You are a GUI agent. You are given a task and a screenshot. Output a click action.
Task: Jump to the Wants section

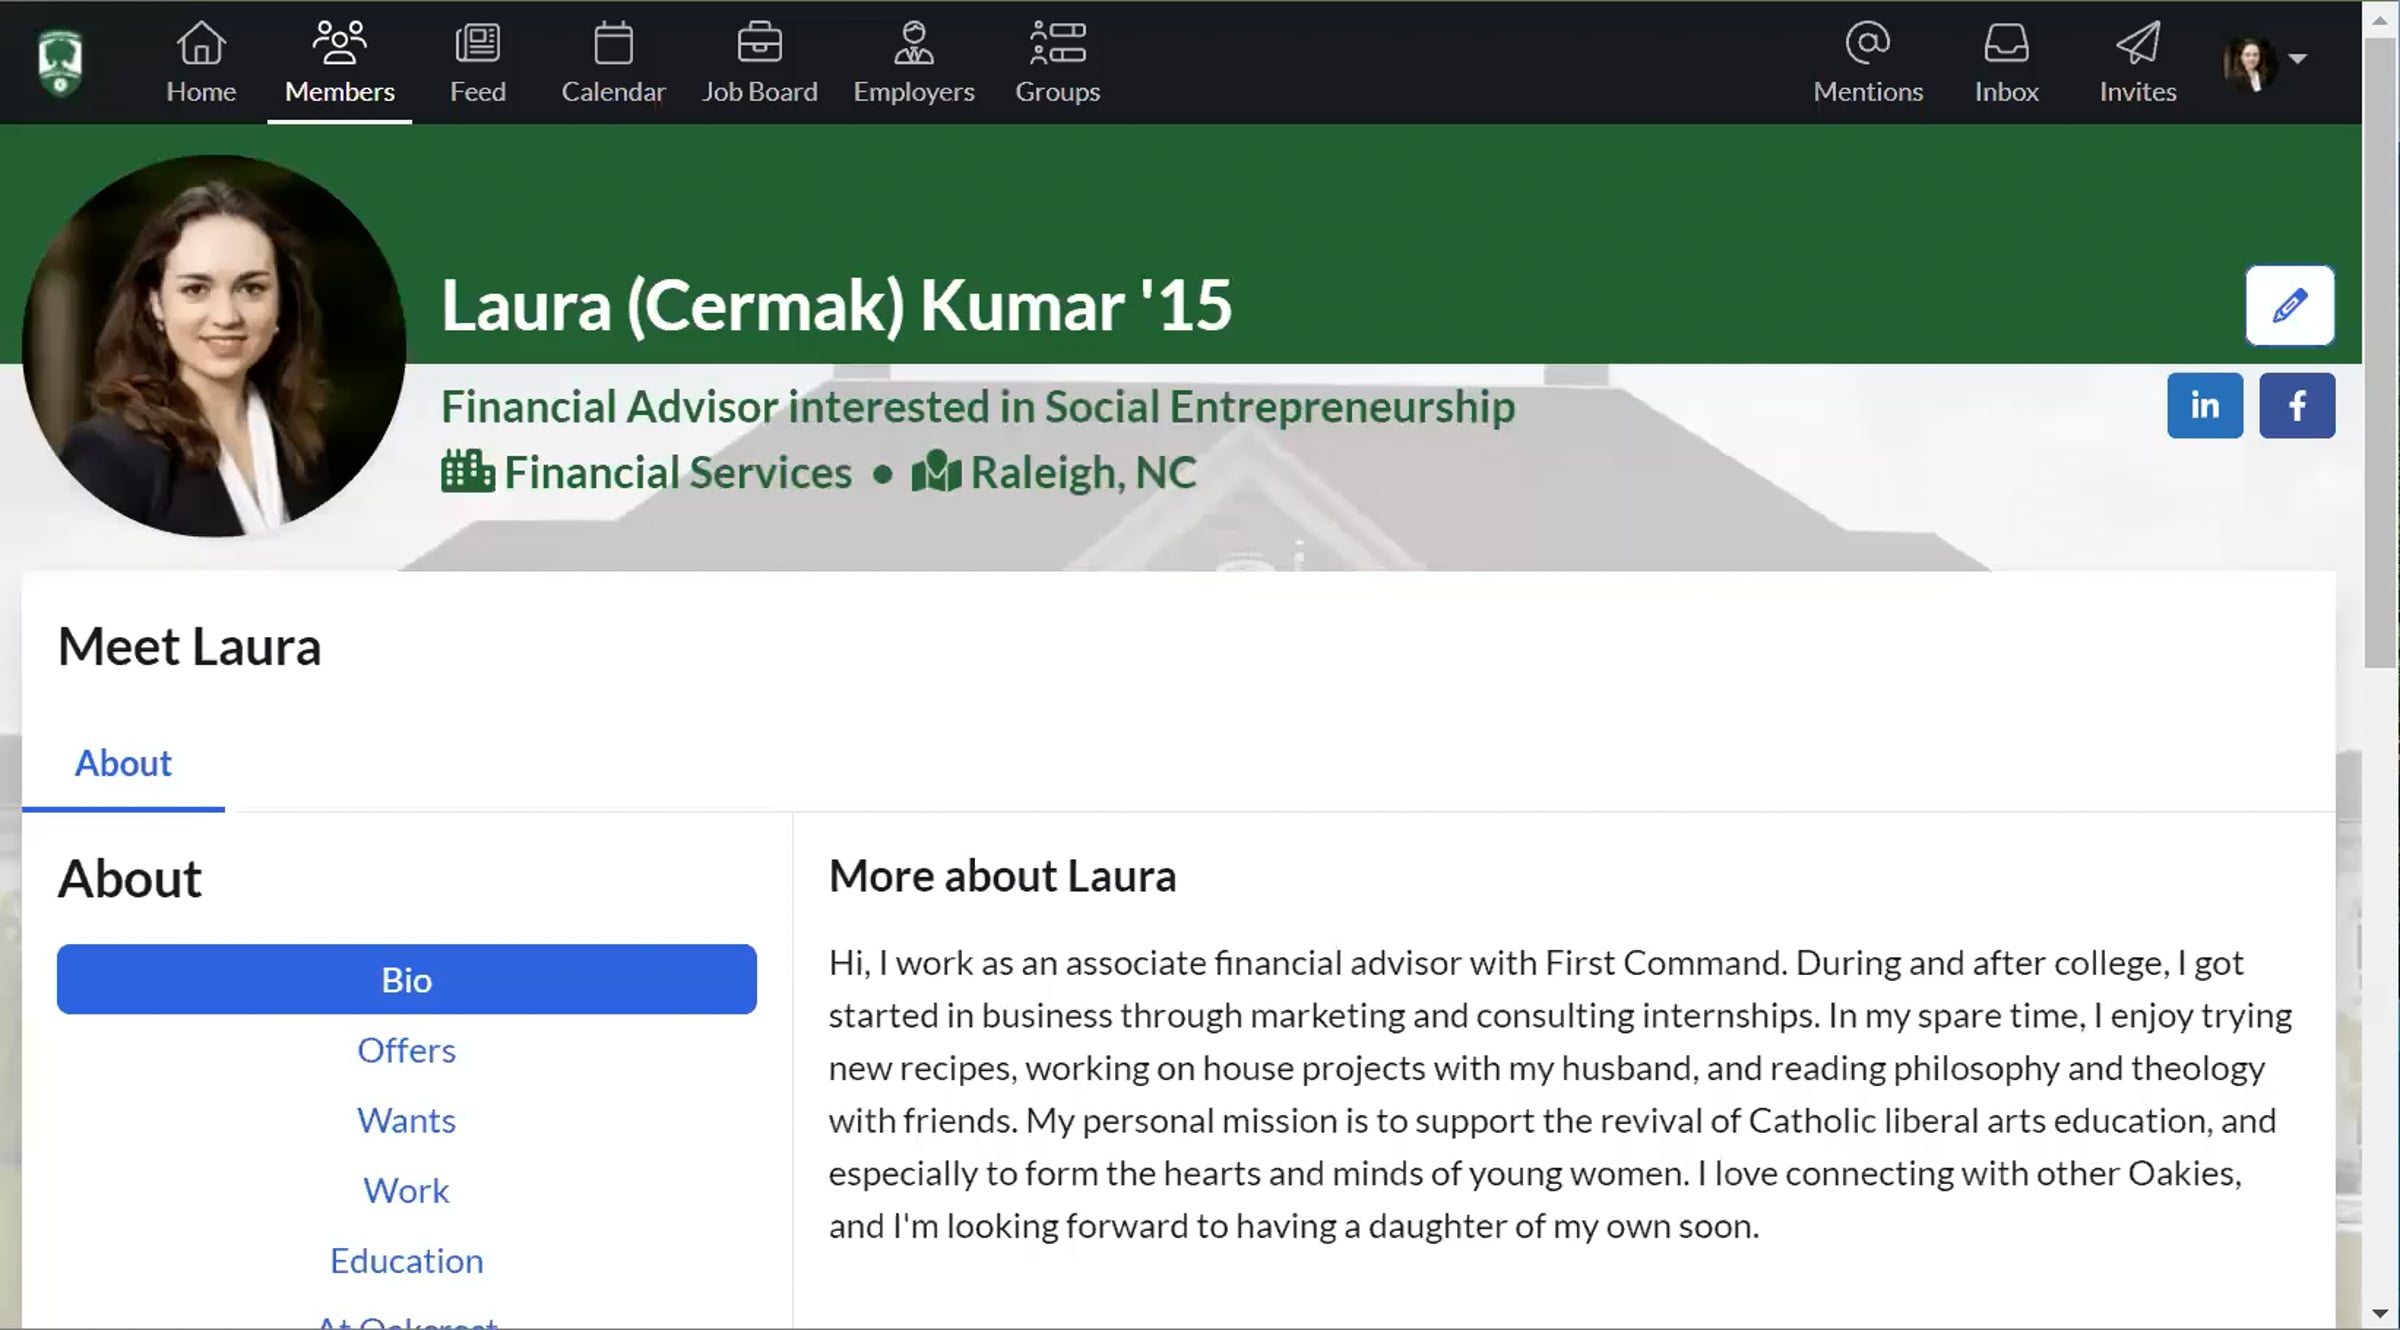click(x=406, y=1120)
